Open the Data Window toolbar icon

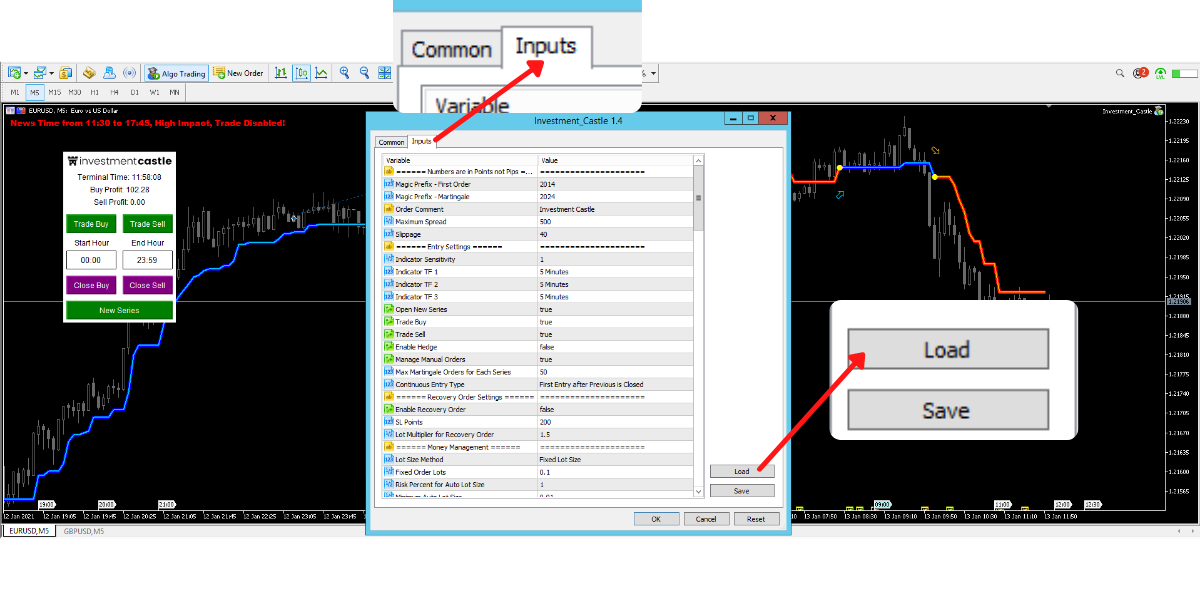(x=89, y=73)
